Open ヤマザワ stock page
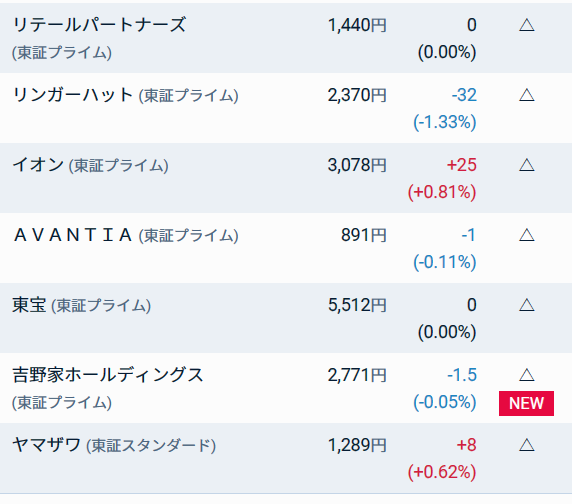Viewport: 572px width, 504px height. (x=46, y=445)
